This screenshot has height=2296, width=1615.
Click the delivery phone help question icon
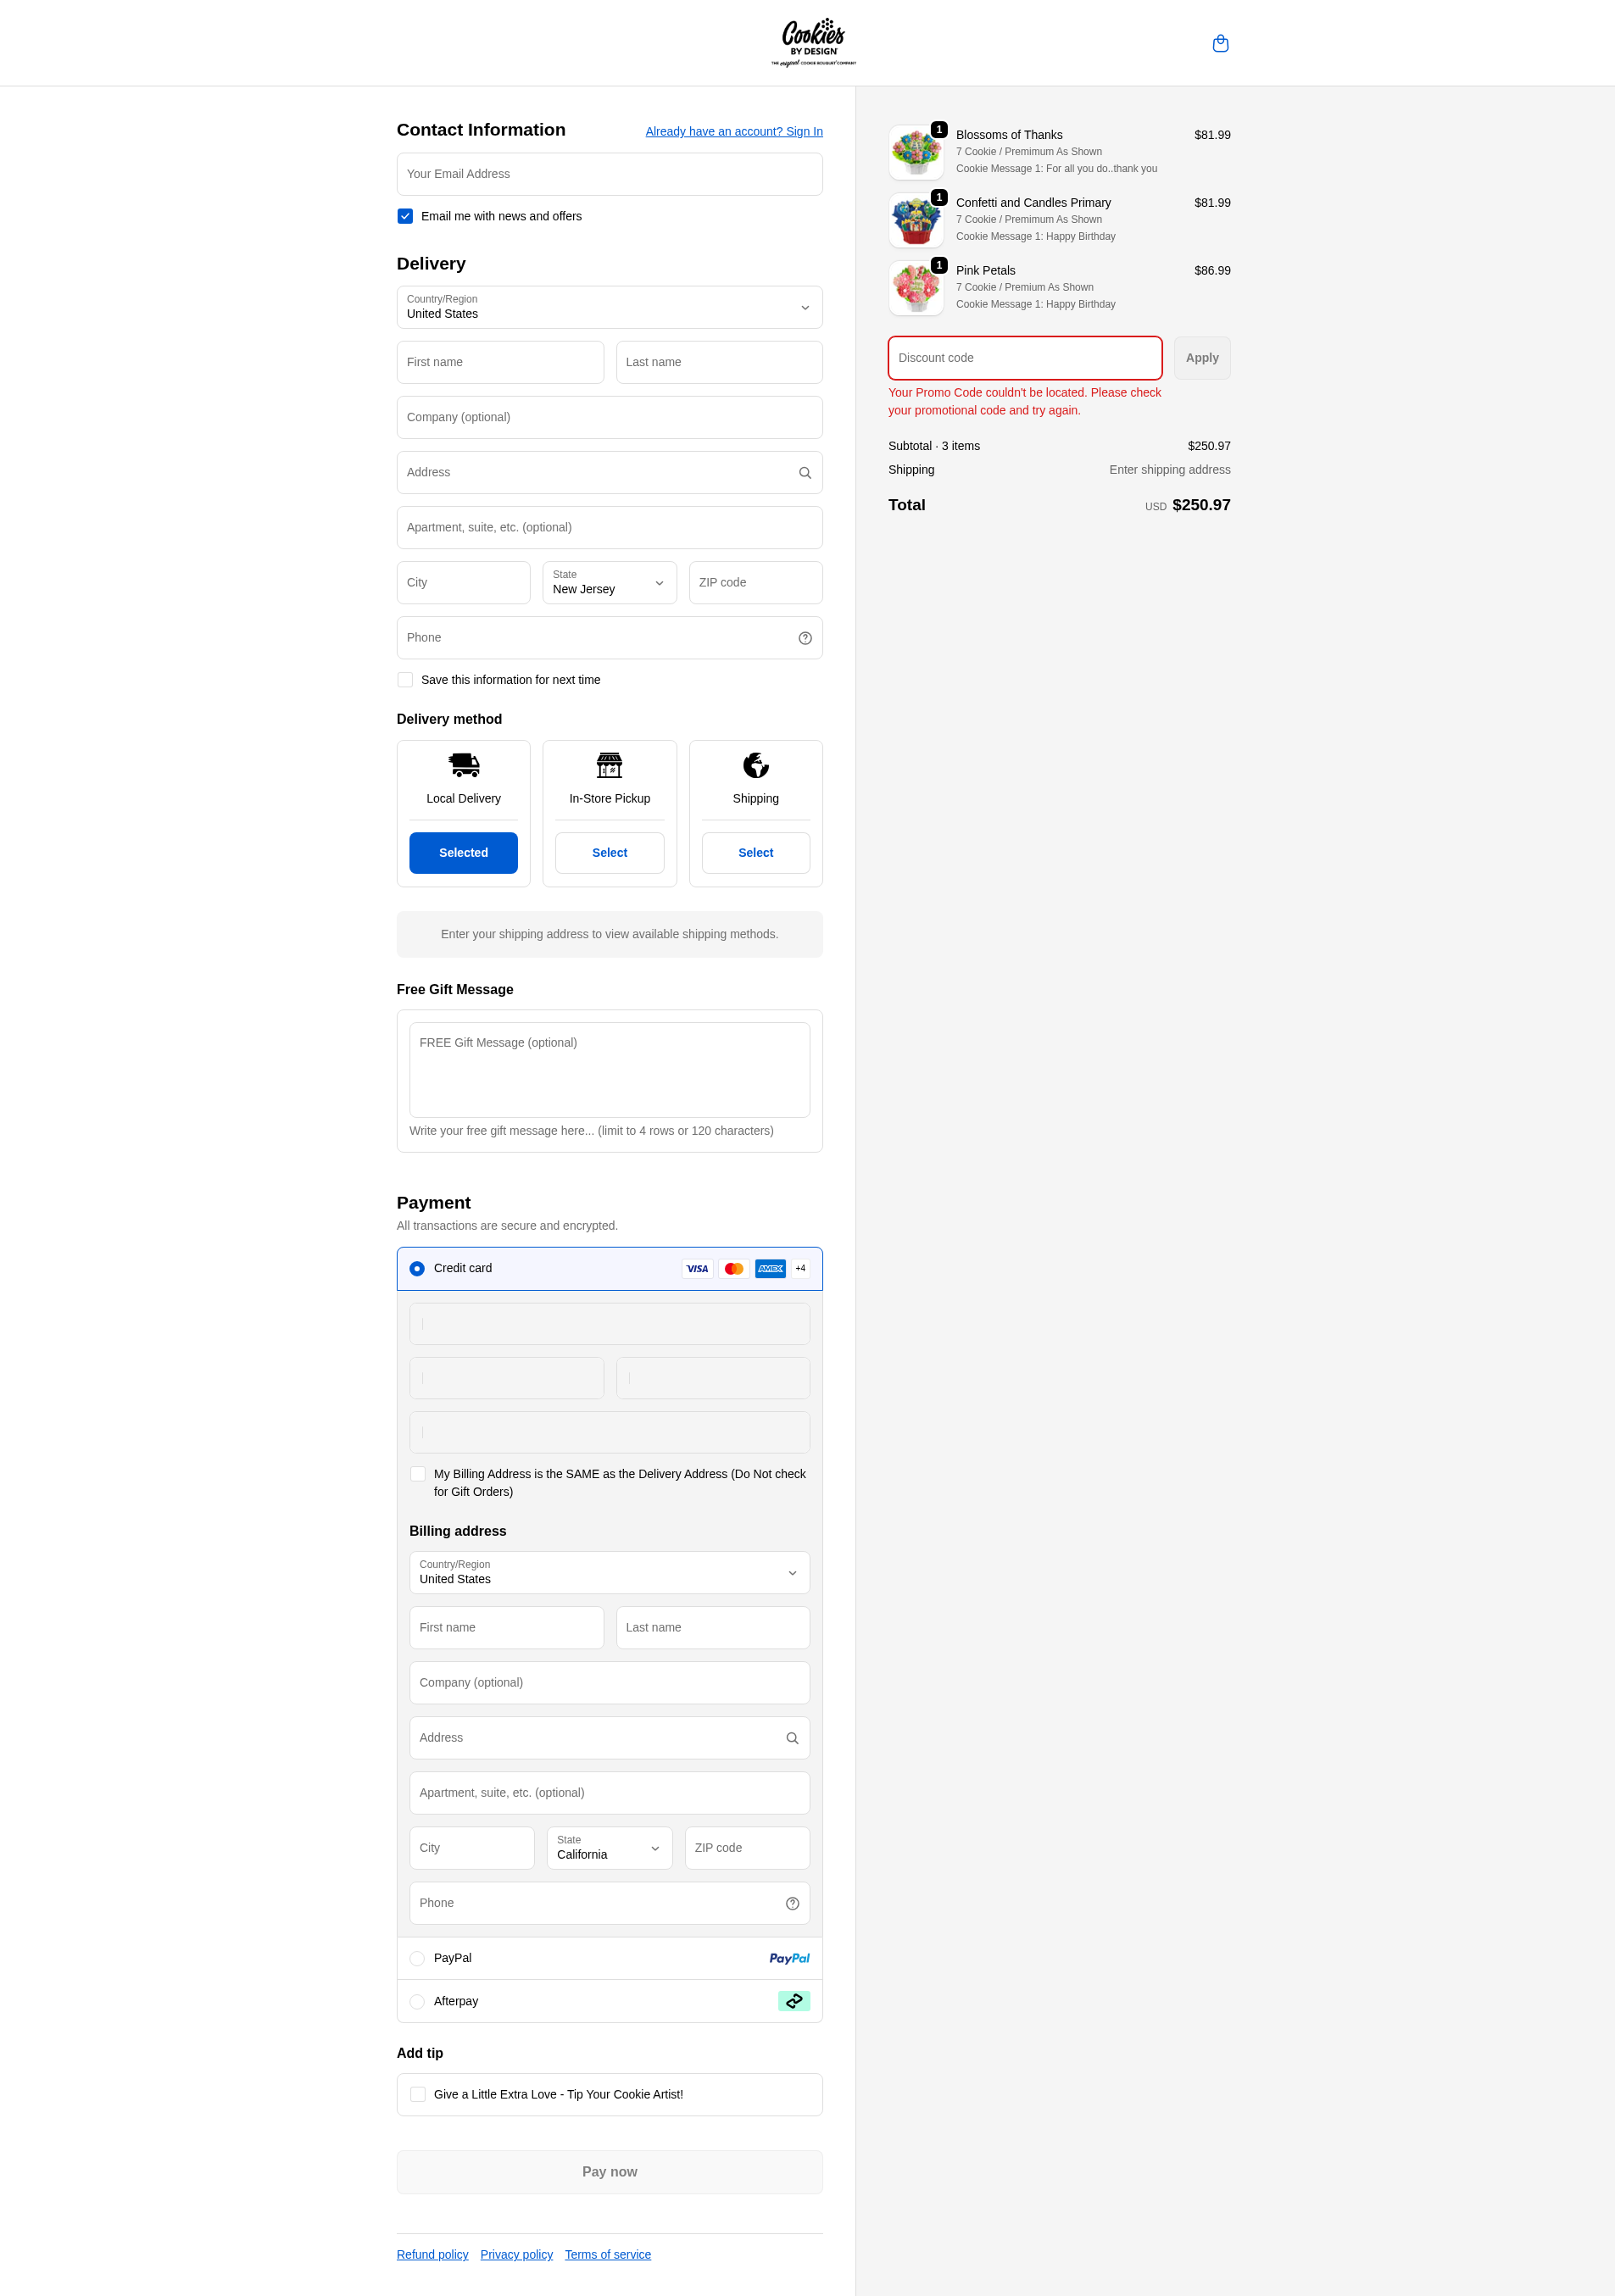click(805, 638)
